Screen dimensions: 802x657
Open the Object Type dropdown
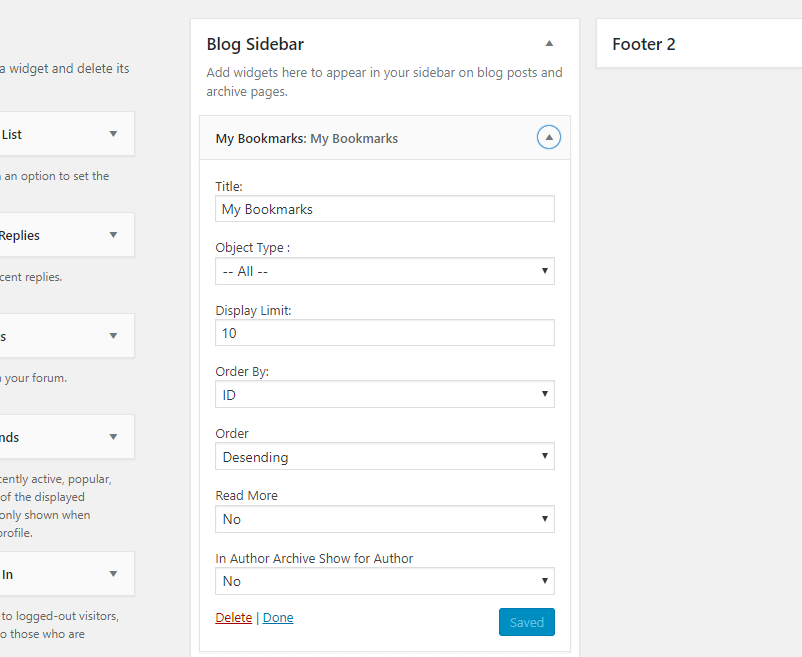coord(384,271)
